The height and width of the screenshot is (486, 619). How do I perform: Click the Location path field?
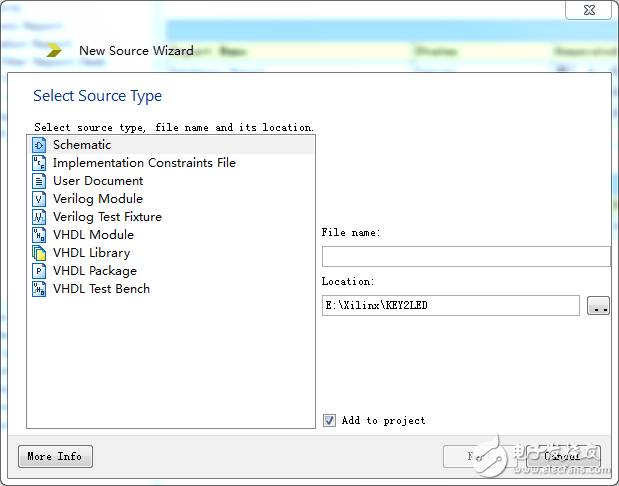coord(450,306)
